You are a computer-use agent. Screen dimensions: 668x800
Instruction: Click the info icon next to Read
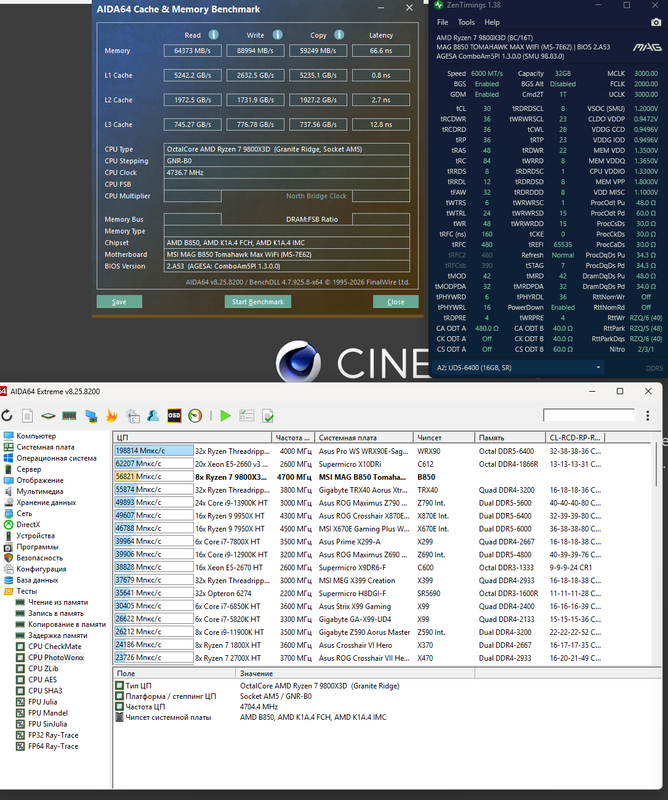tap(213, 35)
